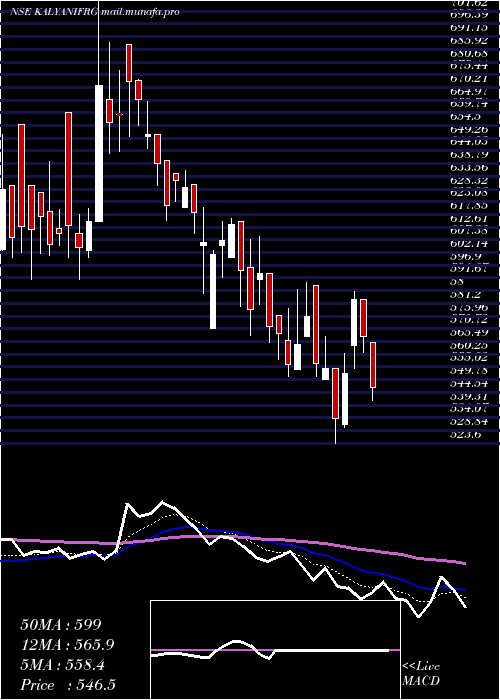Screen dimensions: 500x700
Task: Open the MACD inset chart box
Action: 275,650
